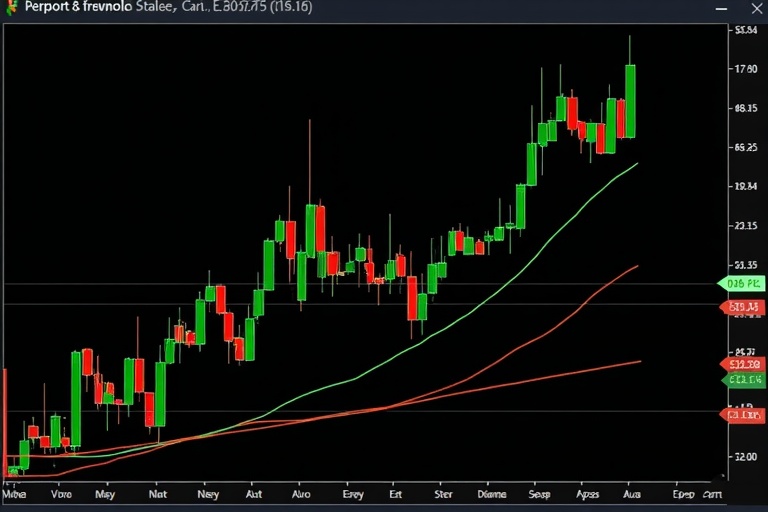768x512 pixels.
Task: Click the red price tag just above the lower green tag
Action: [x=743, y=365]
